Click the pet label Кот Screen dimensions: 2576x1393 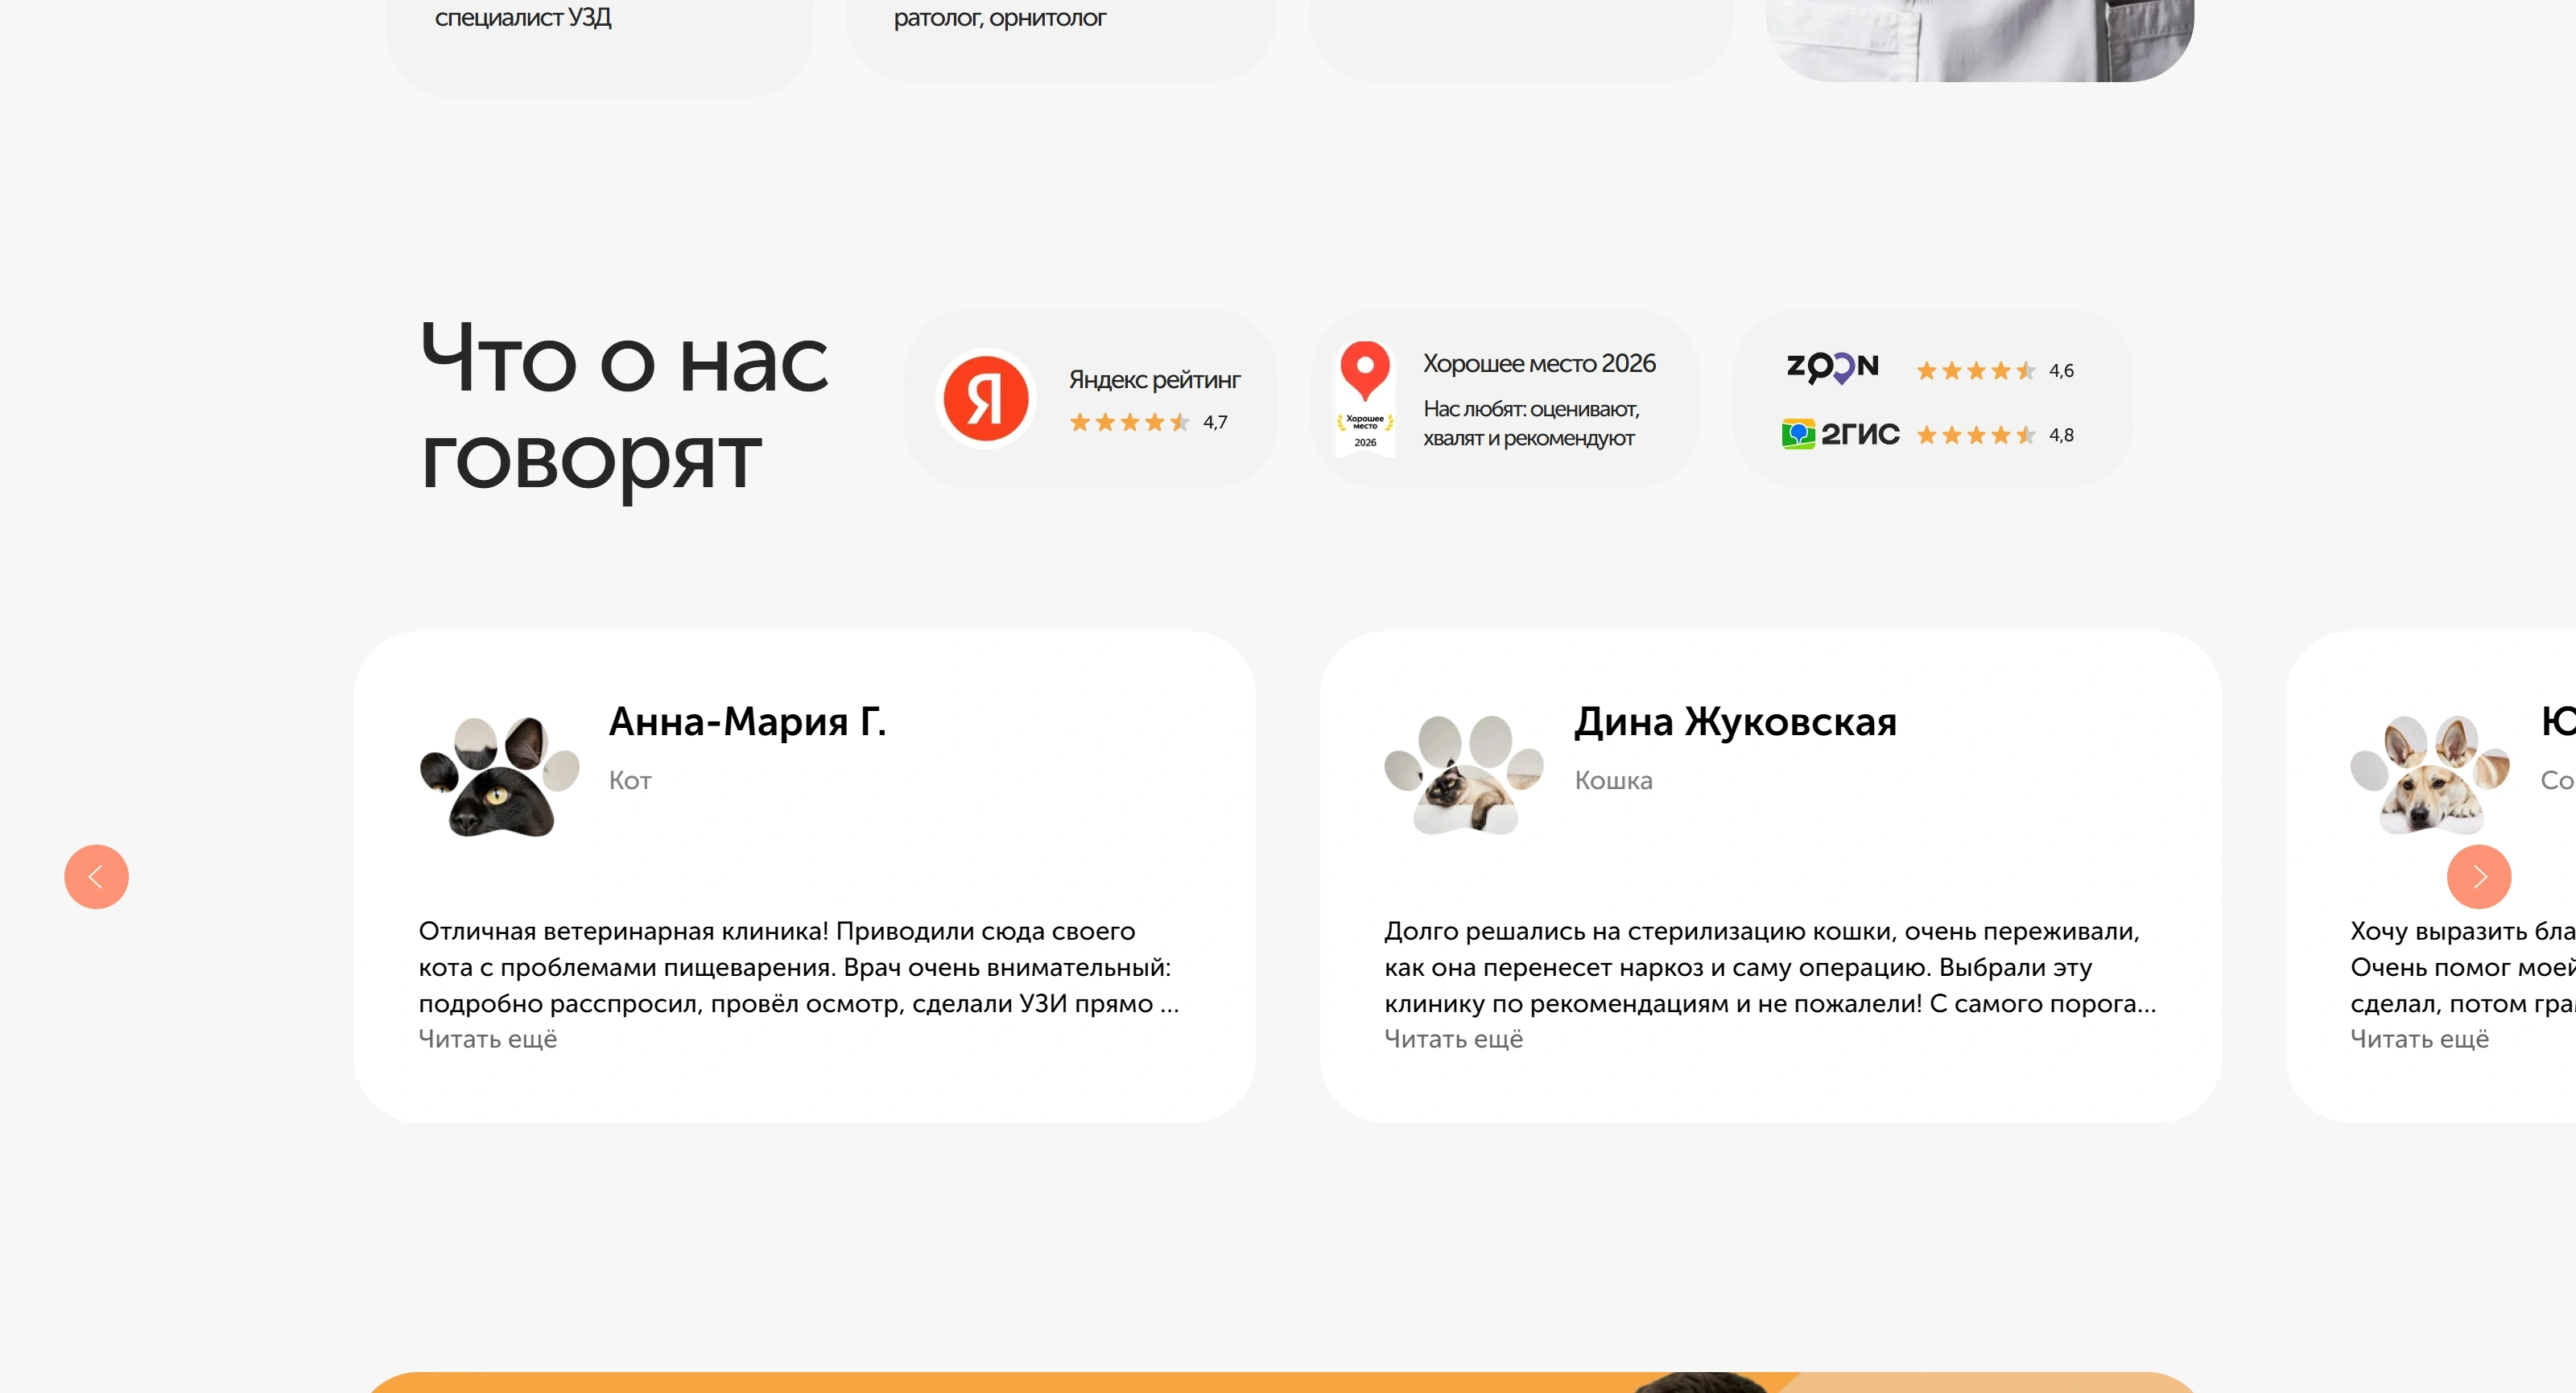click(630, 780)
